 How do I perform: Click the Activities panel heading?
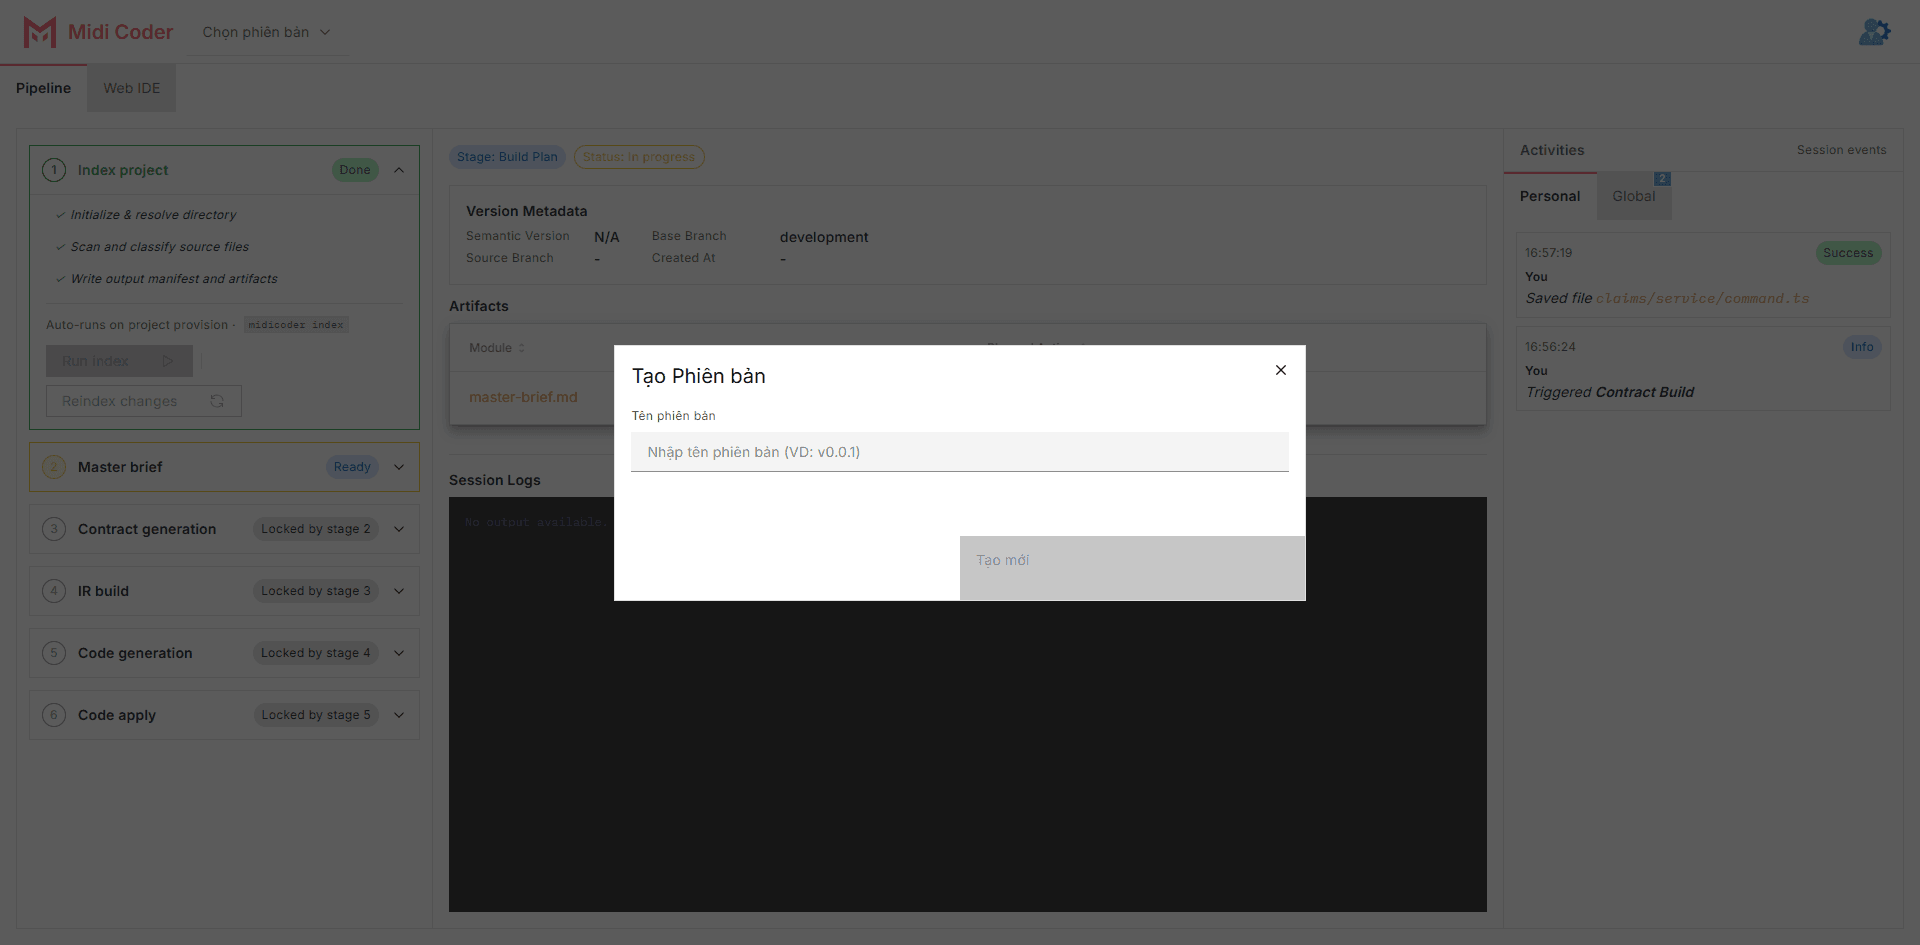point(1552,150)
